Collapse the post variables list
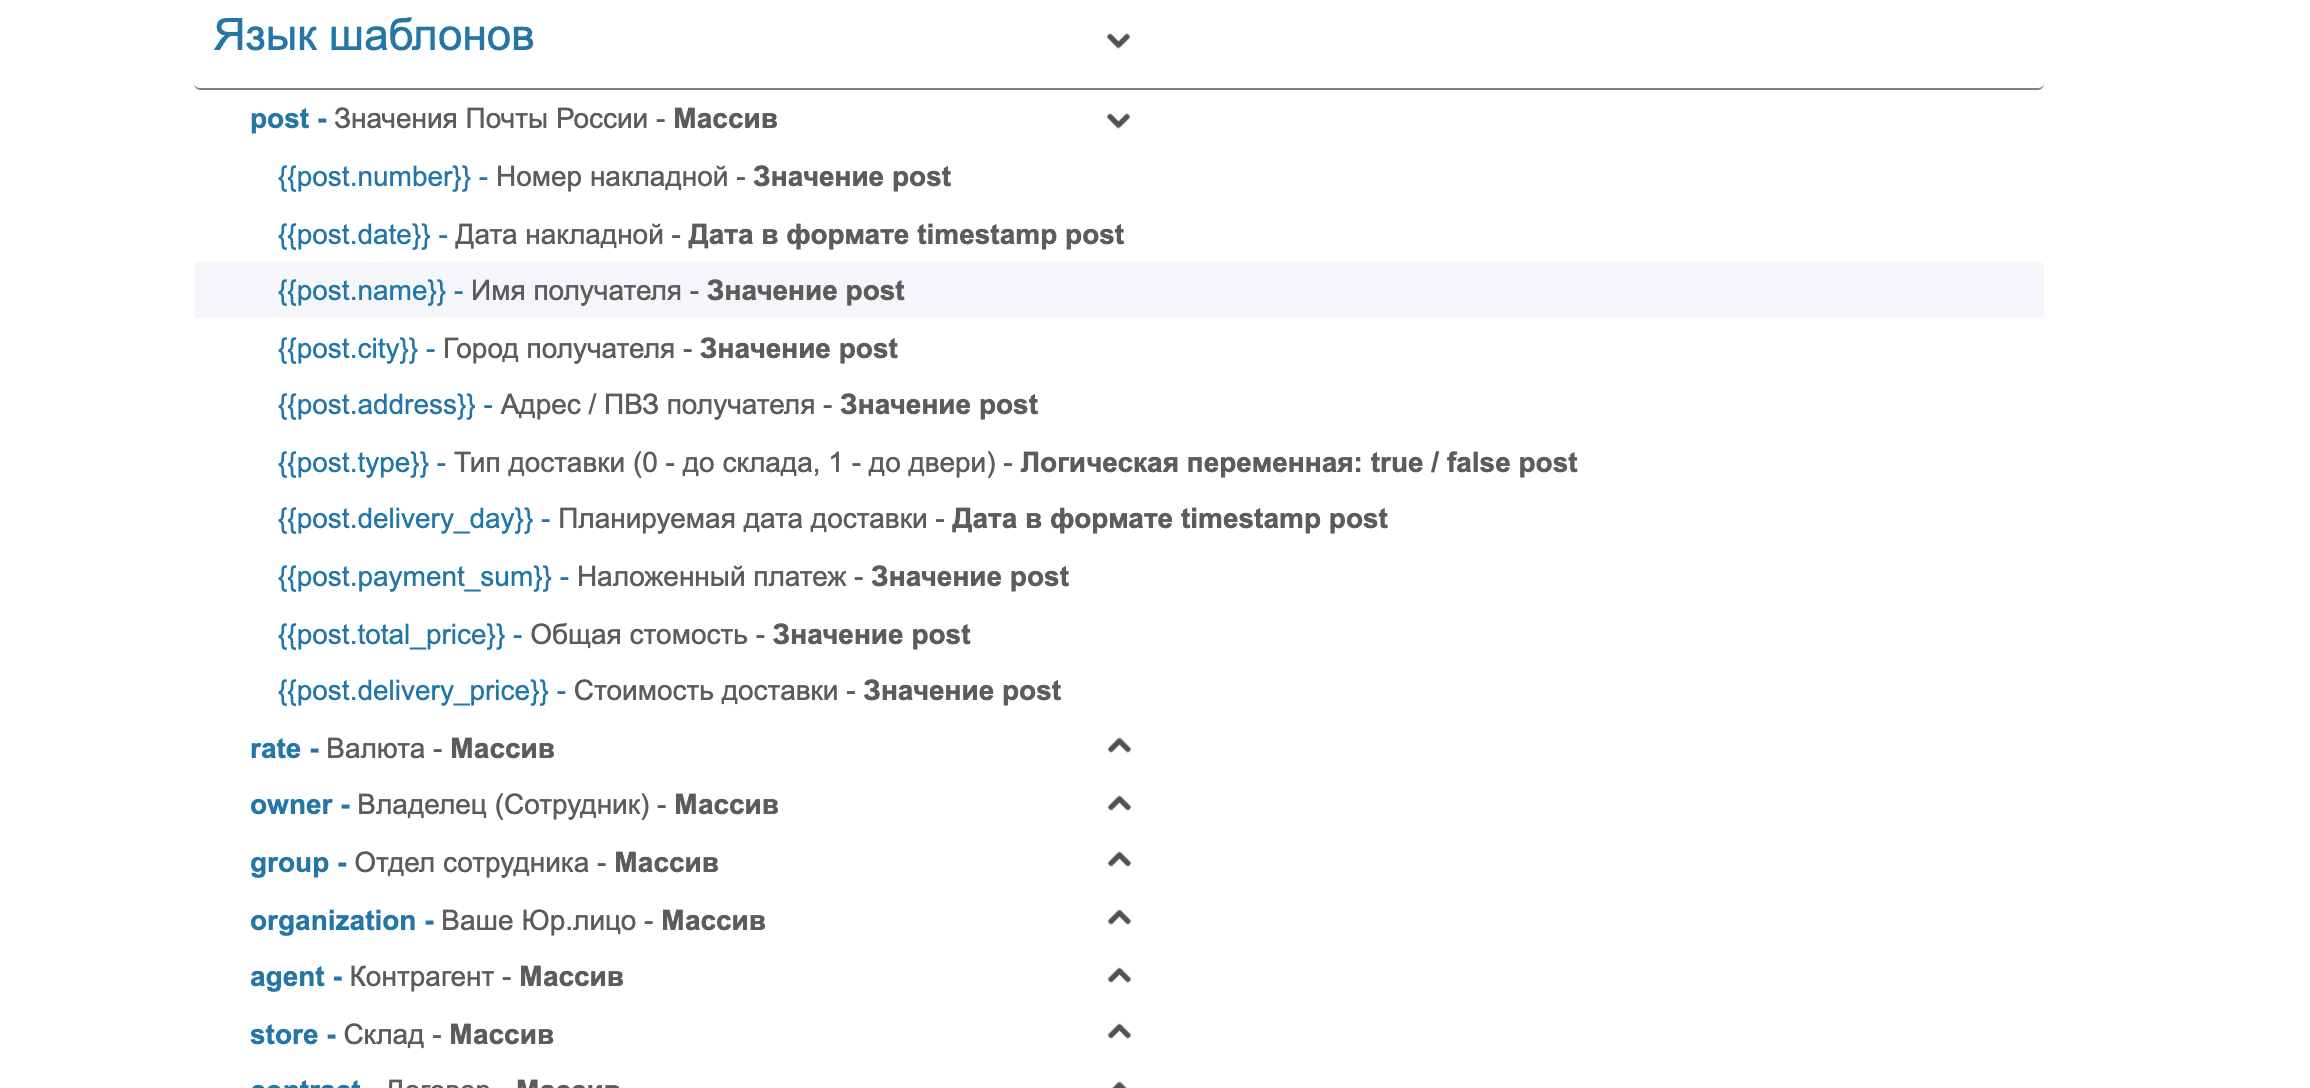This screenshot has width=2310, height=1088. pos(1119,121)
